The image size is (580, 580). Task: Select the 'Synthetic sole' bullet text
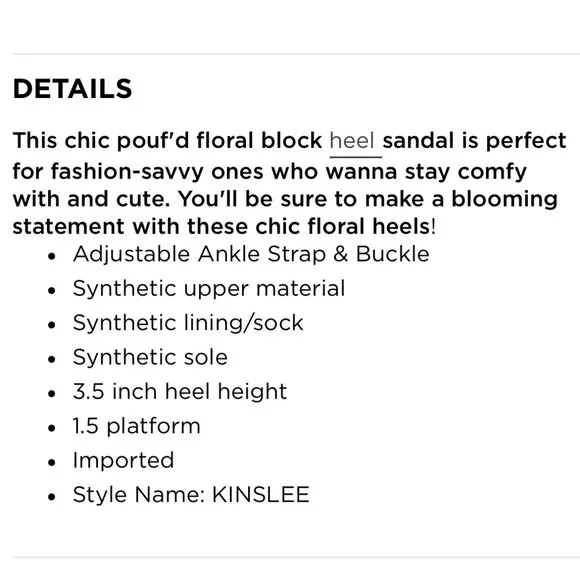click(150, 357)
